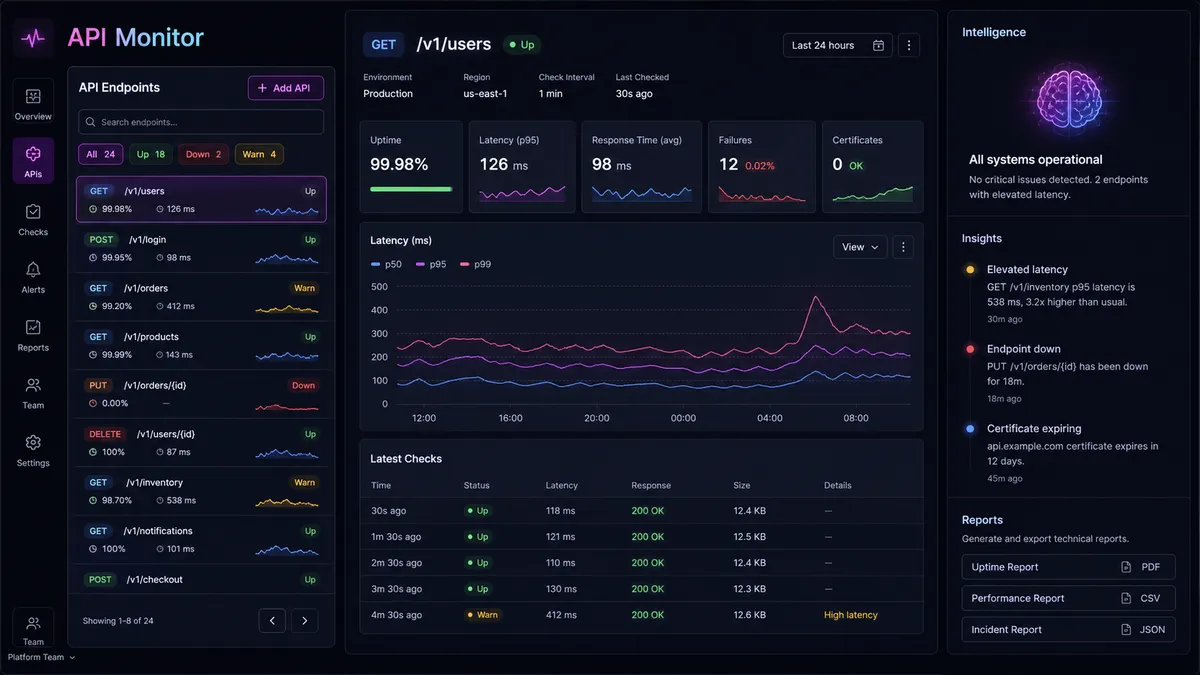Open the Alerts bell icon
This screenshot has height=675, width=1200.
tap(33, 270)
